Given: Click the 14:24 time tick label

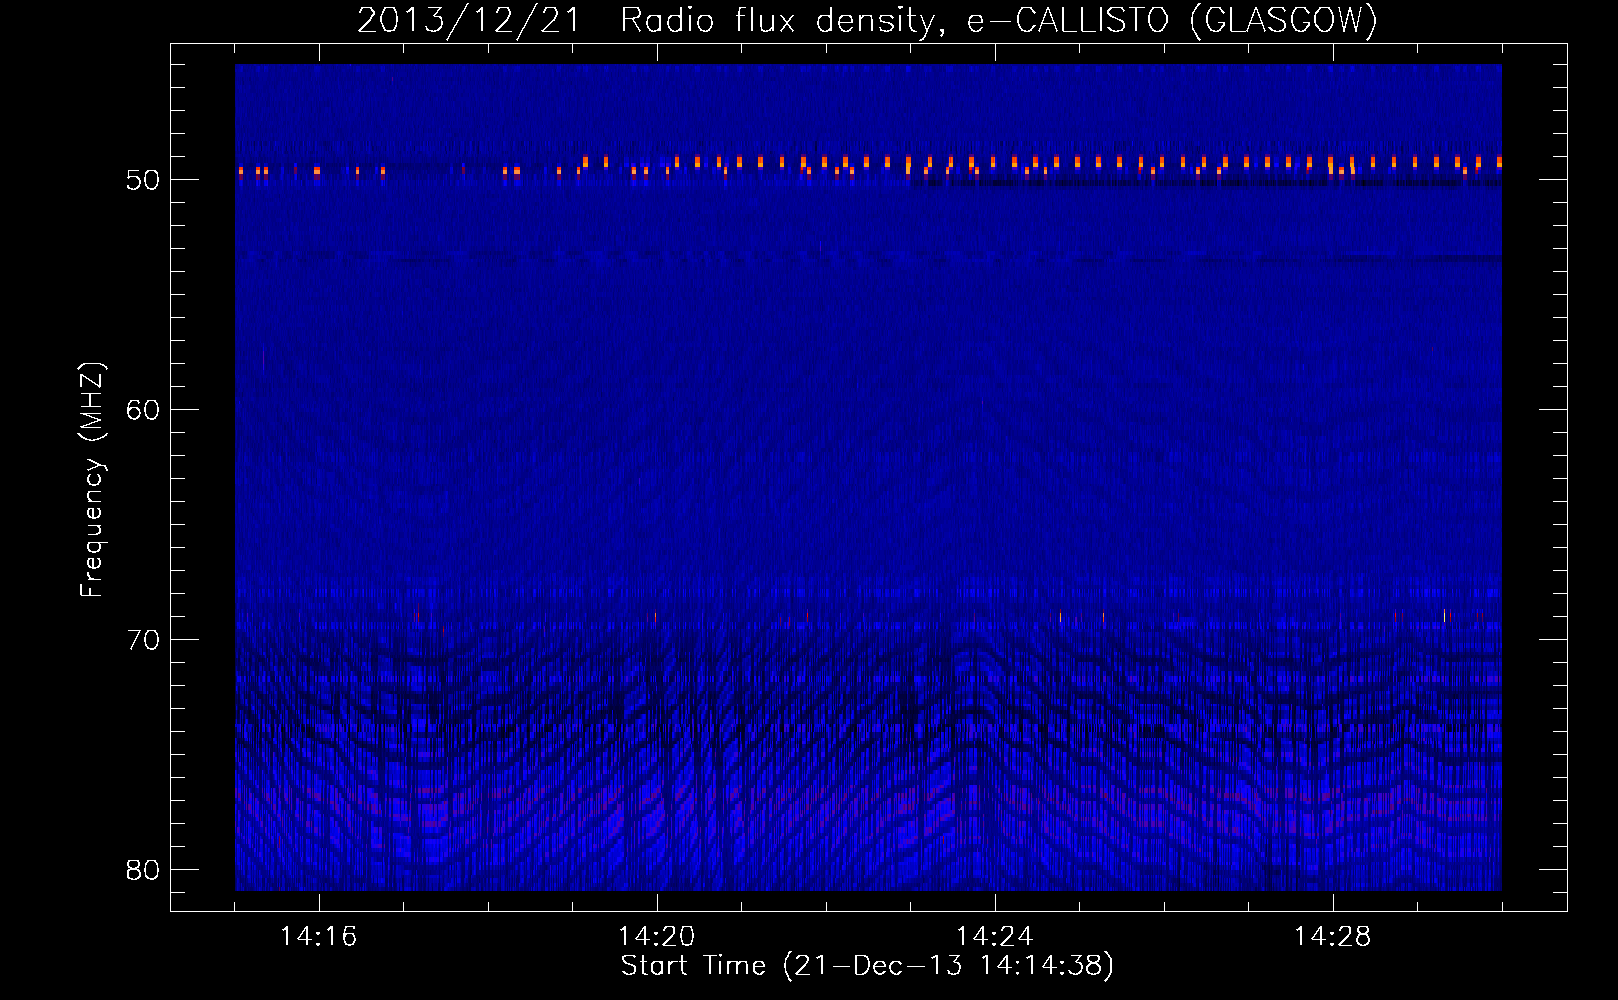Looking at the screenshot, I should pyautogui.click(x=994, y=937).
